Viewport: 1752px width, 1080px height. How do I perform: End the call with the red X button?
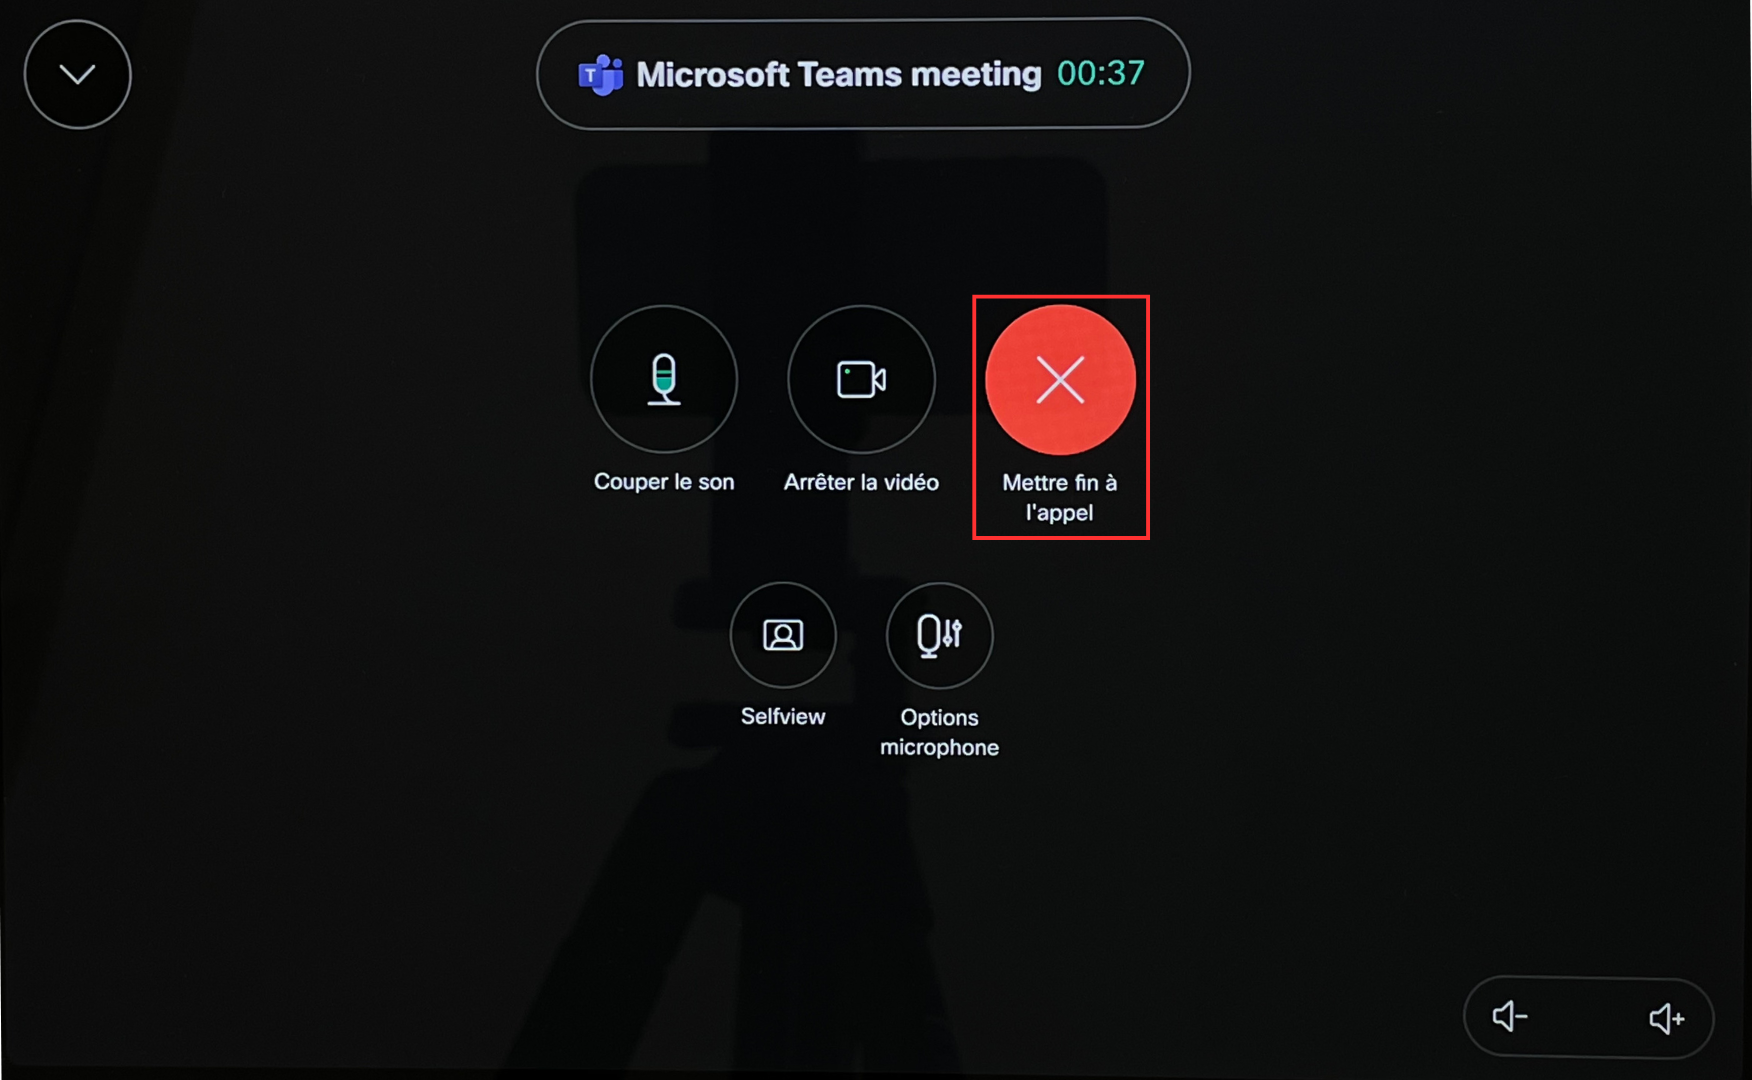click(1060, 380)
